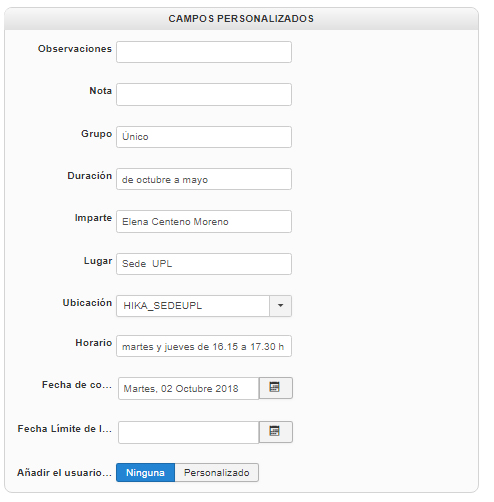The image size is (494, 502).
Task: Click the Duración field with de octubre a mayo
Action: pyautogui.click(x=204, y=179)
